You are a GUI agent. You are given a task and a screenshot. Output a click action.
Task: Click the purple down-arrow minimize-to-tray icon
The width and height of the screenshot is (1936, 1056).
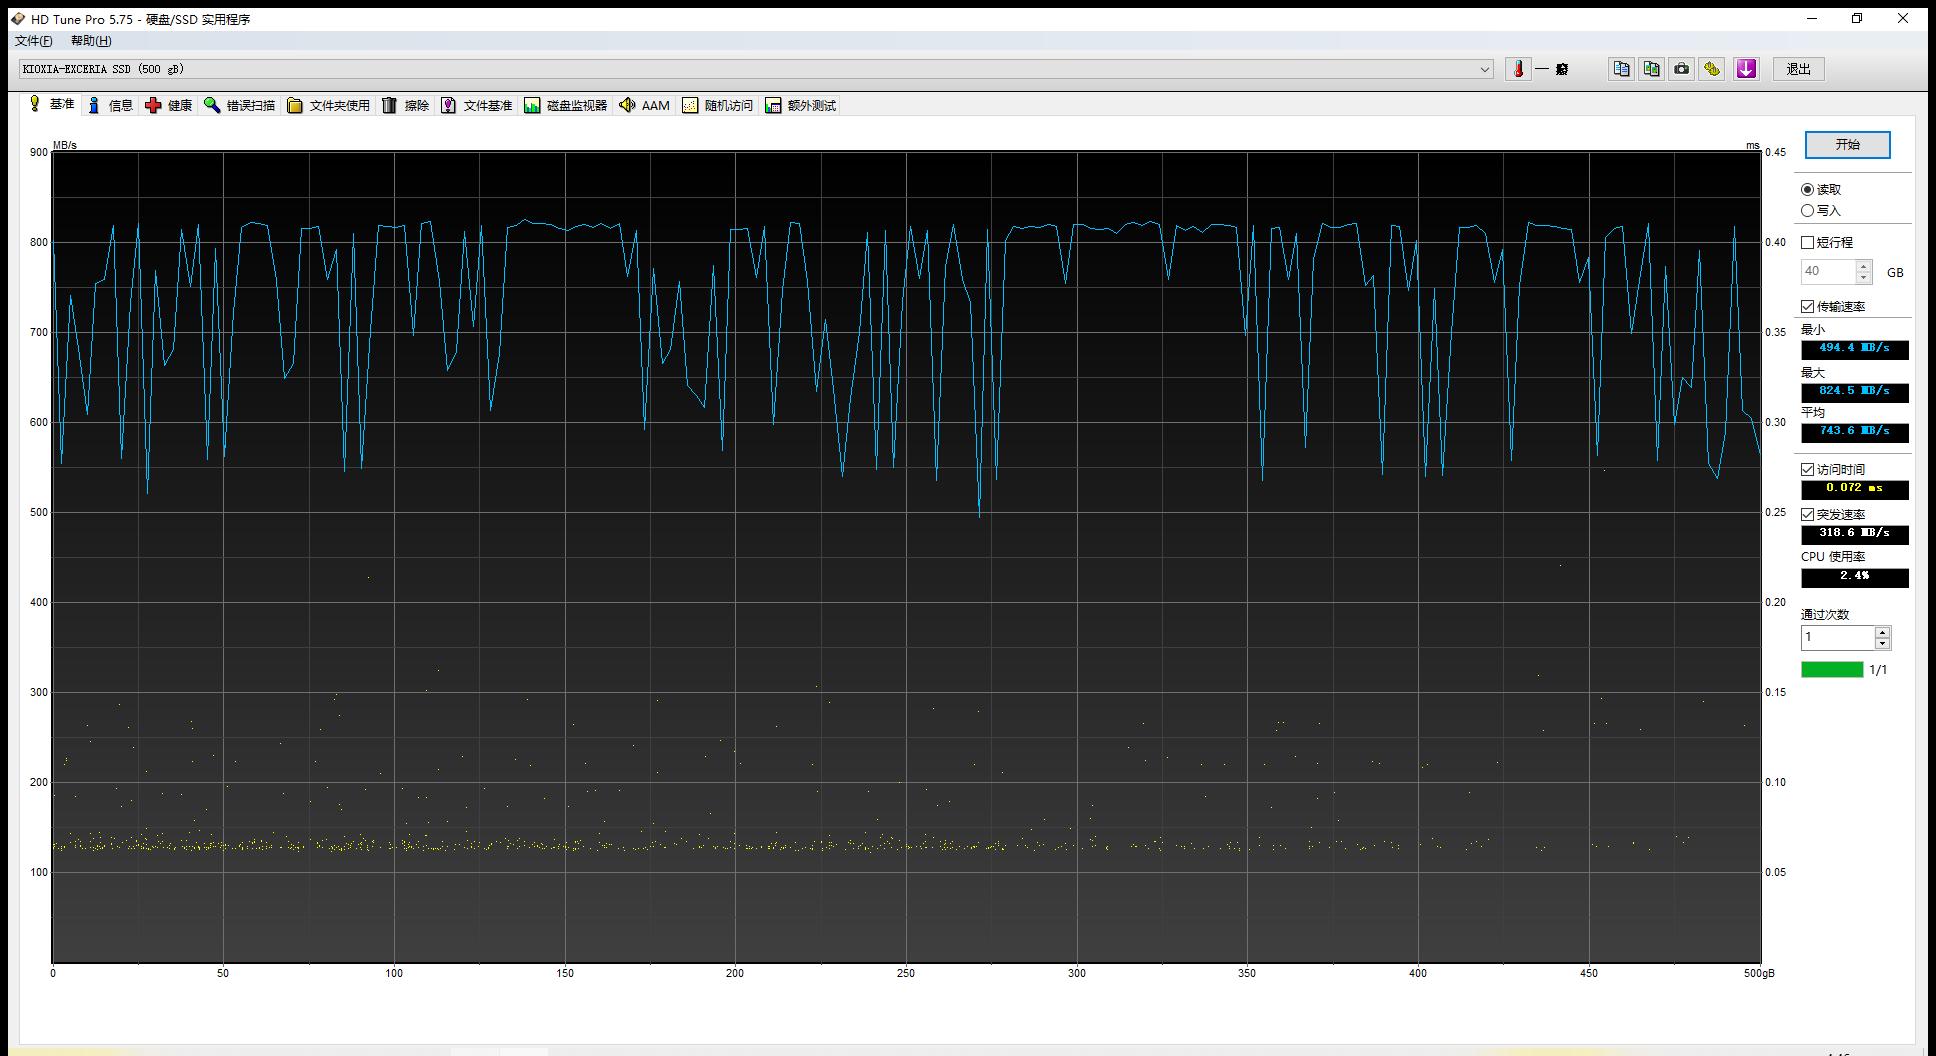[x=1746, y=69]
